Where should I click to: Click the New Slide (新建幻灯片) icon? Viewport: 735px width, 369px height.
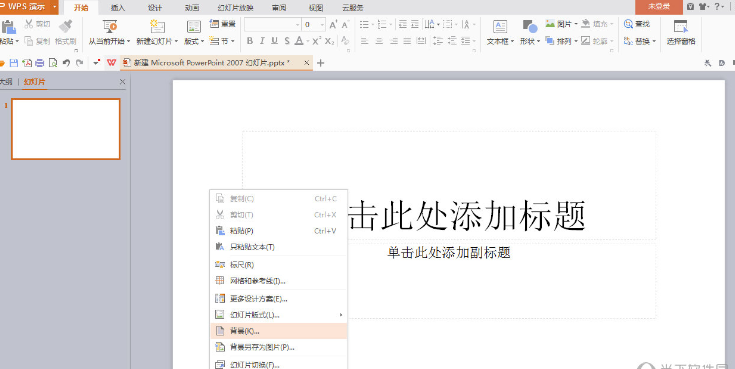[x=157, y=26]
